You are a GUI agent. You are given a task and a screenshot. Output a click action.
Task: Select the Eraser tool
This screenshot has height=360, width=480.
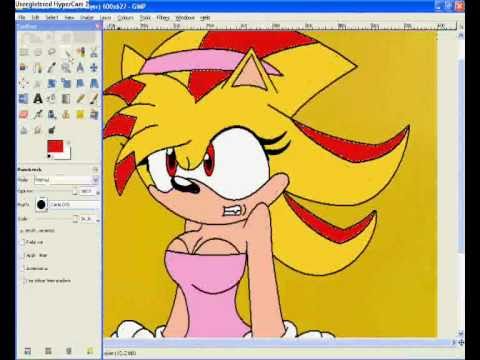tap(24, 115)
